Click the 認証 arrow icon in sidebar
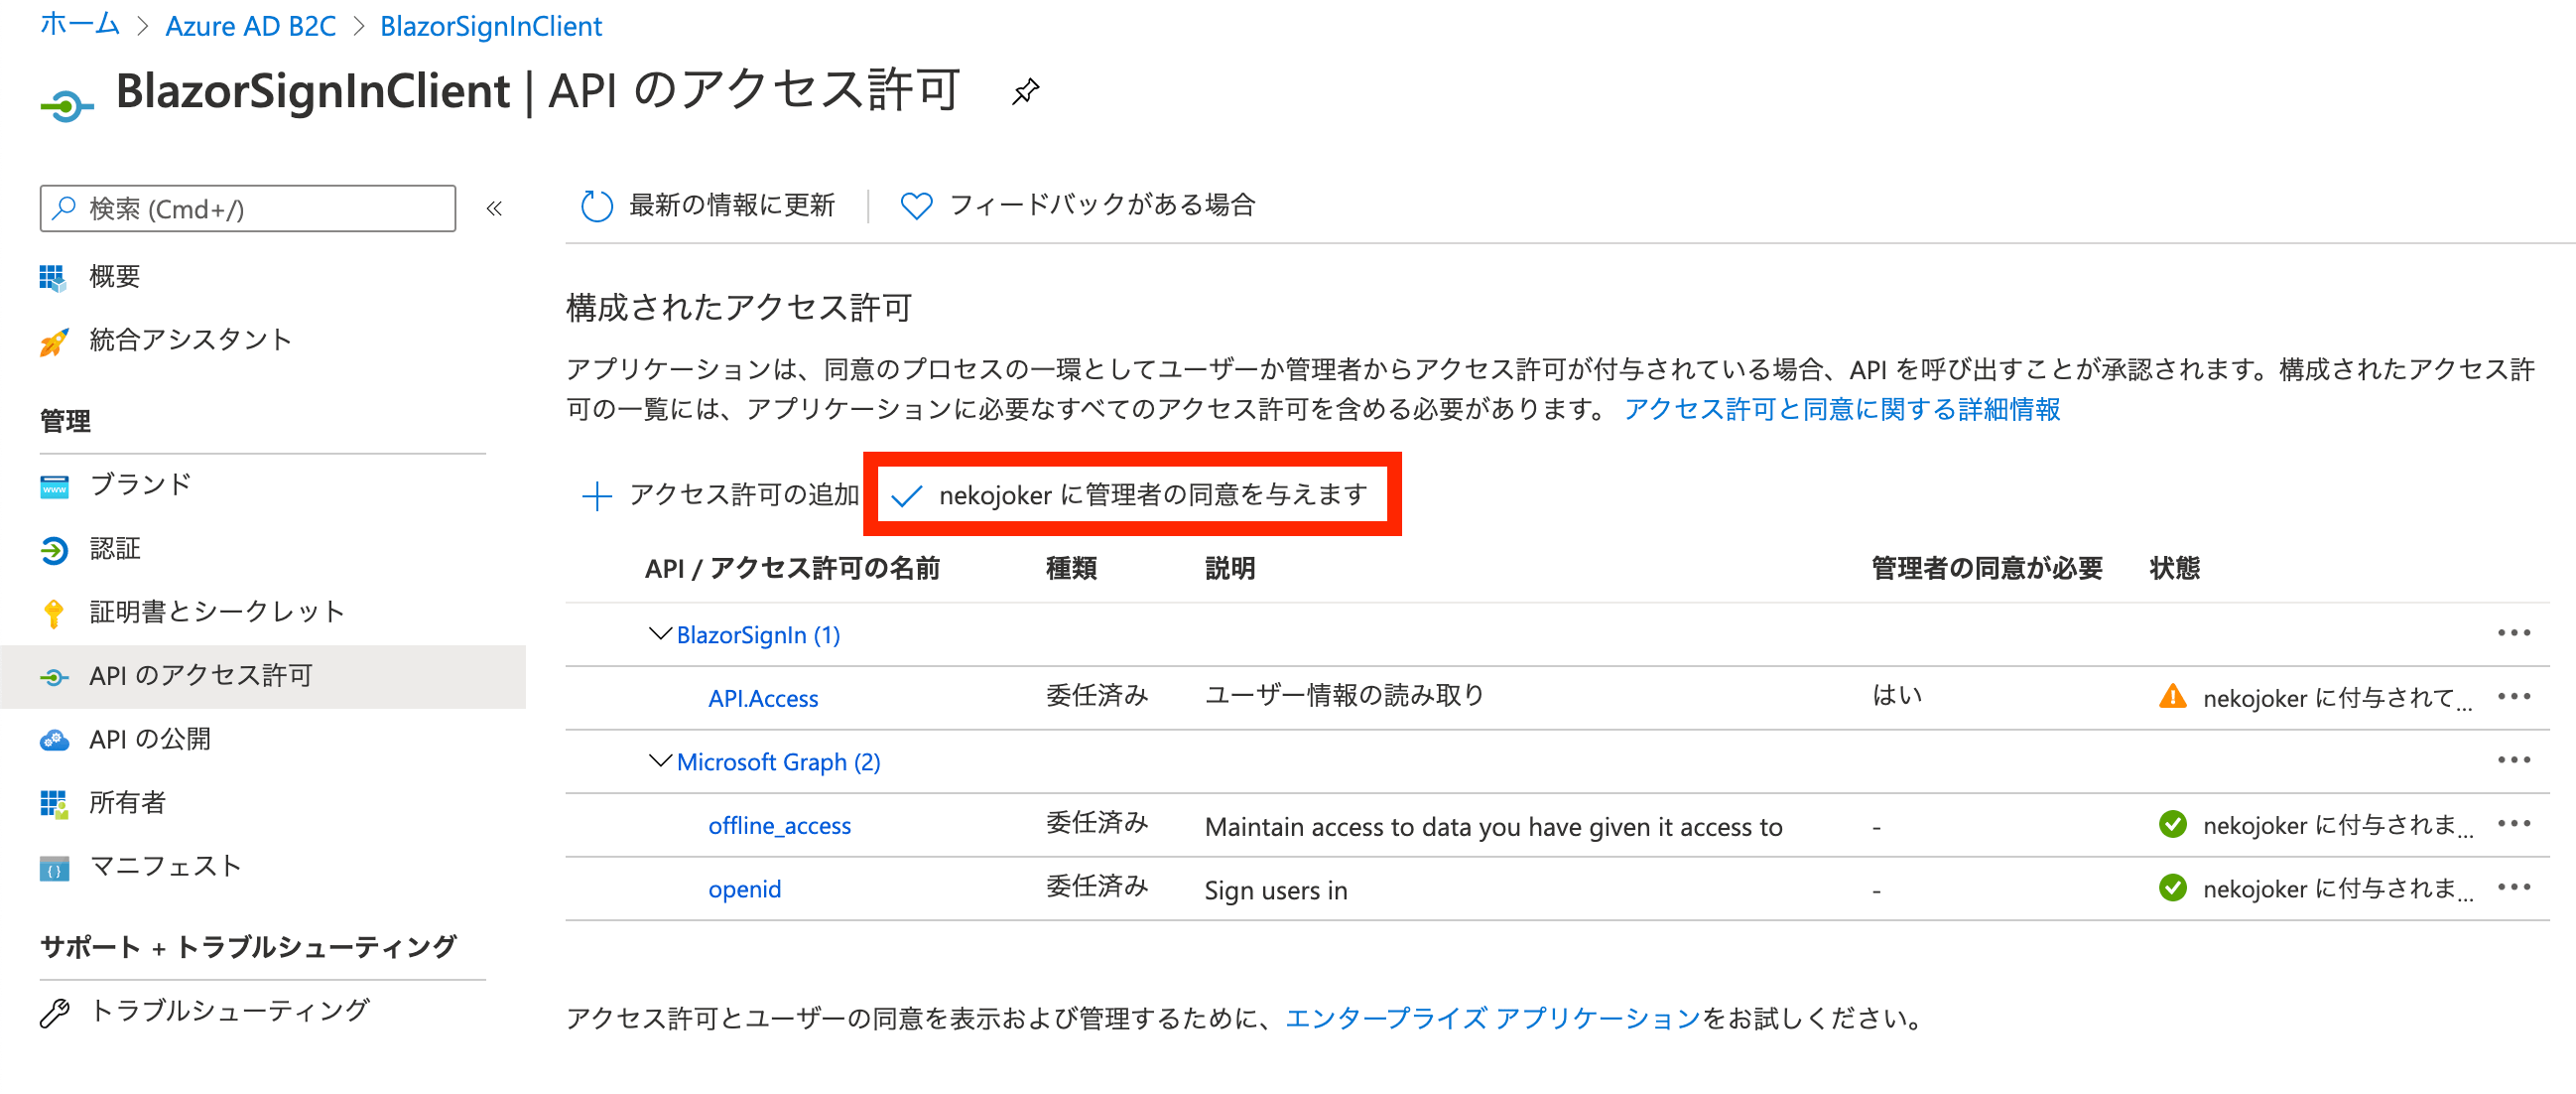Viewport: 2576px width, 1094px height. click(54, 550)
